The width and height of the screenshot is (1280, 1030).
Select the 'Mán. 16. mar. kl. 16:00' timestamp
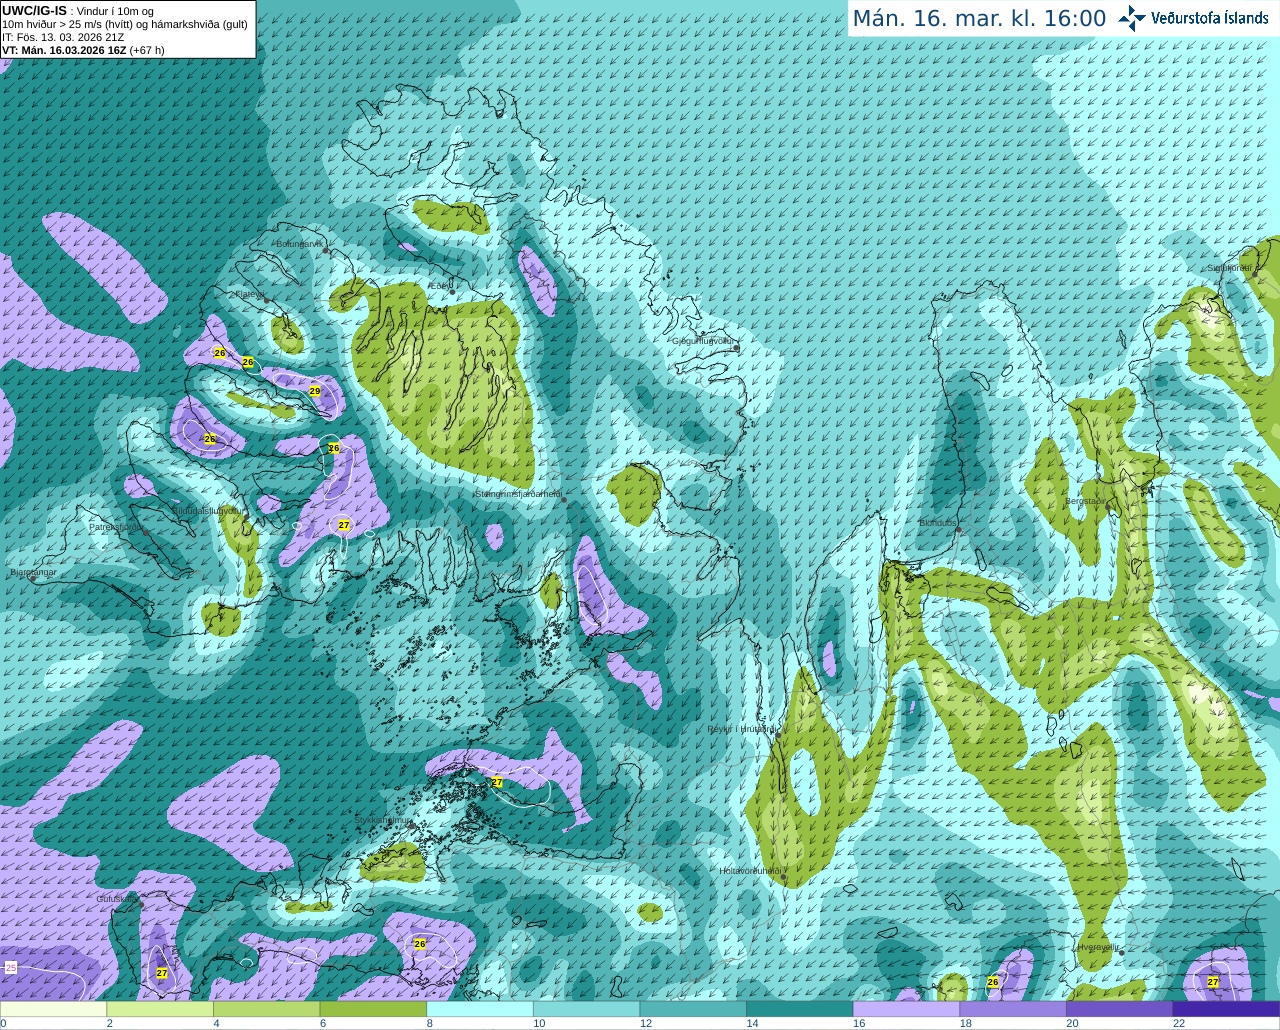(x=979, y=19)
